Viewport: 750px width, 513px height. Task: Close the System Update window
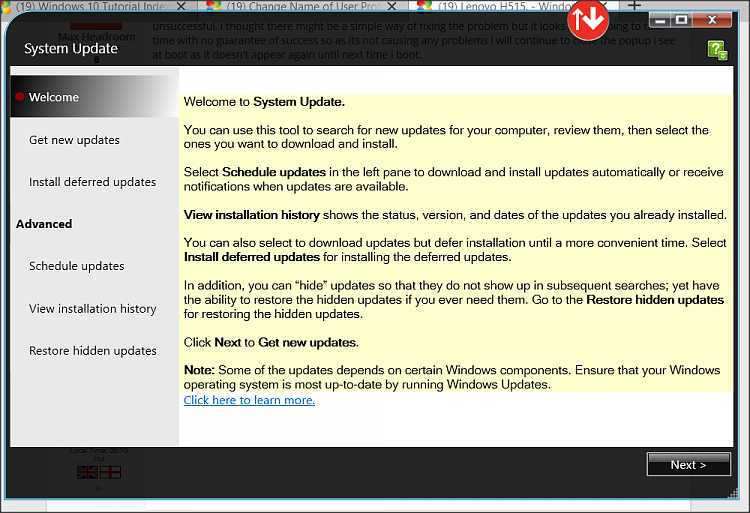coord(712,20)
